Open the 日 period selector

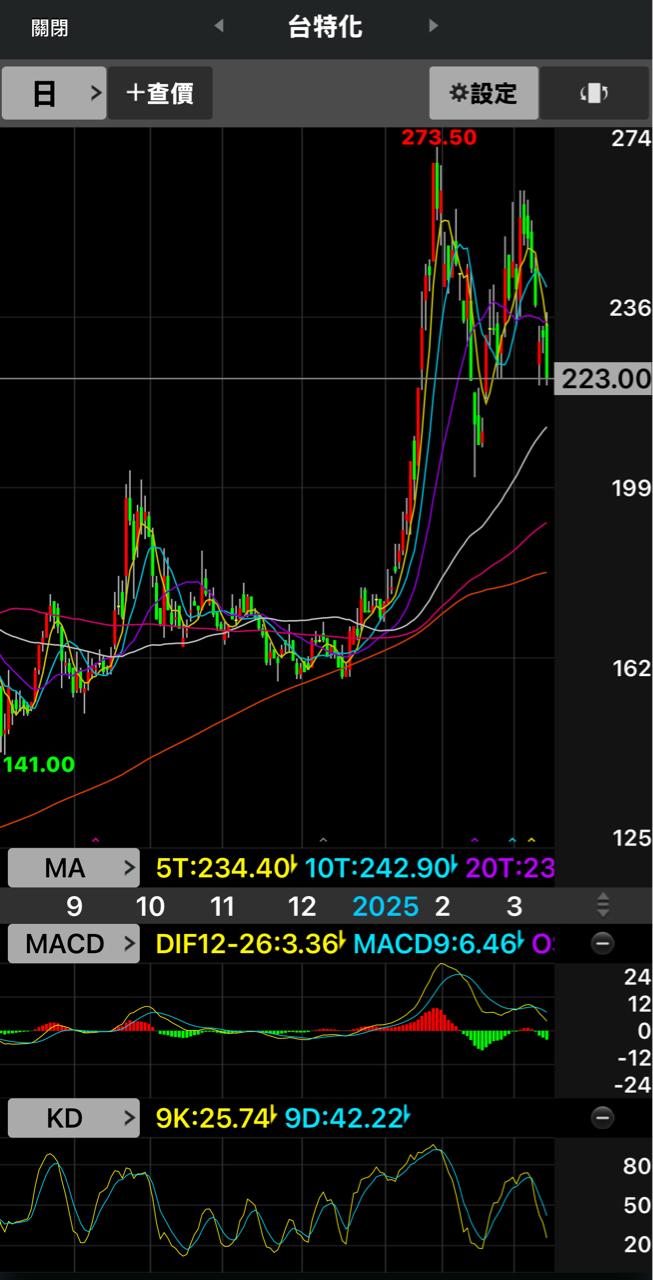[54, 94]
